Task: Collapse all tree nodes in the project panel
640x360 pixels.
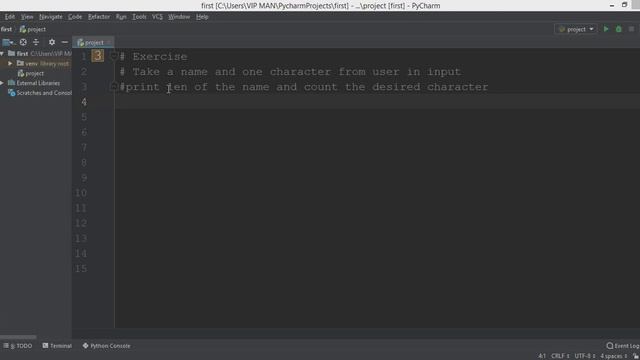Action: 36,42
